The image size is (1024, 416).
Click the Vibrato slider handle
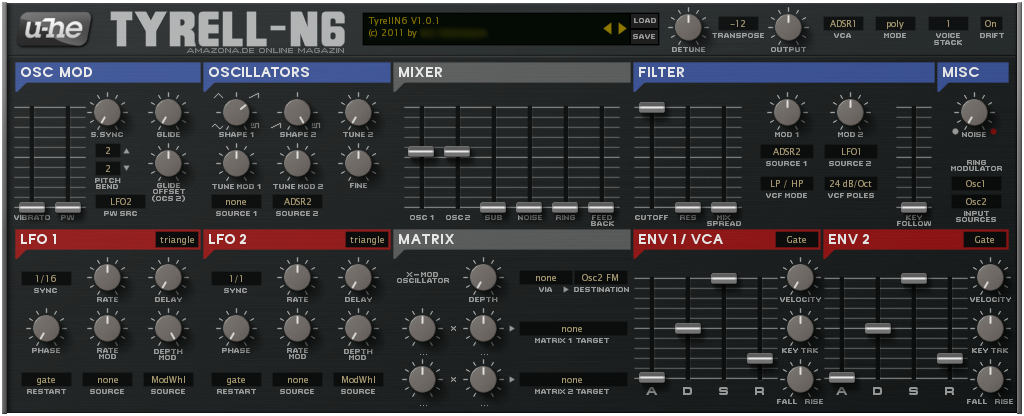coord(31,208)
